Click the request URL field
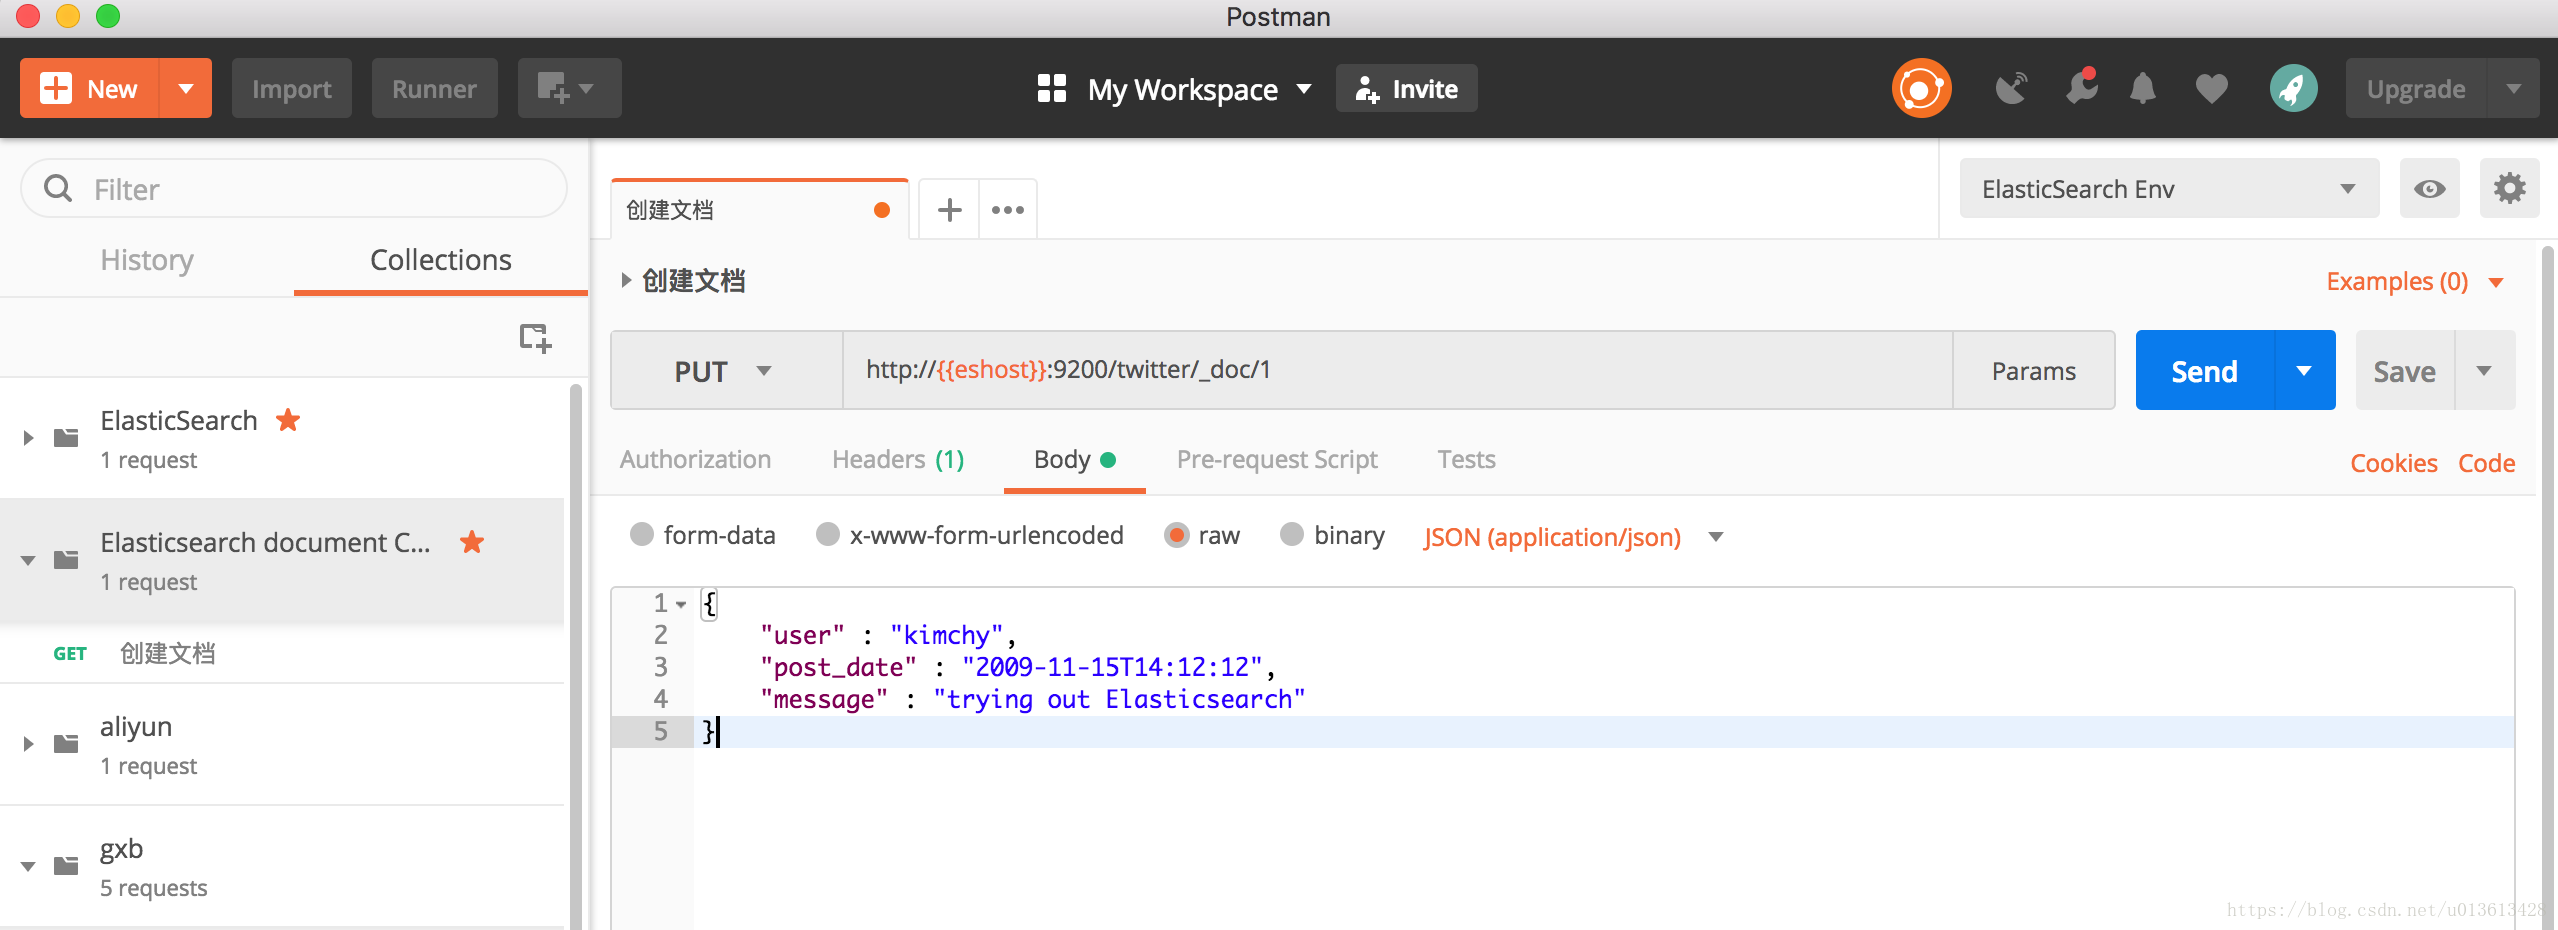This screenshot has width=2558, height=930. (x=1397, y=370)
